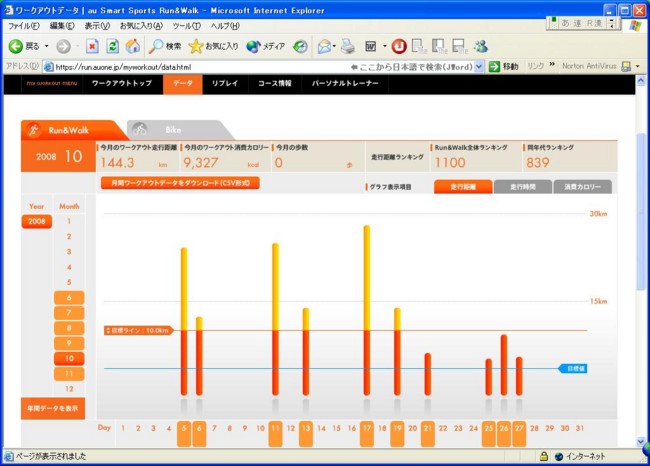Expand the Norton AntiVirus dropdown arrow
Screen dimensions: 650x466
[x=638, y=66]
